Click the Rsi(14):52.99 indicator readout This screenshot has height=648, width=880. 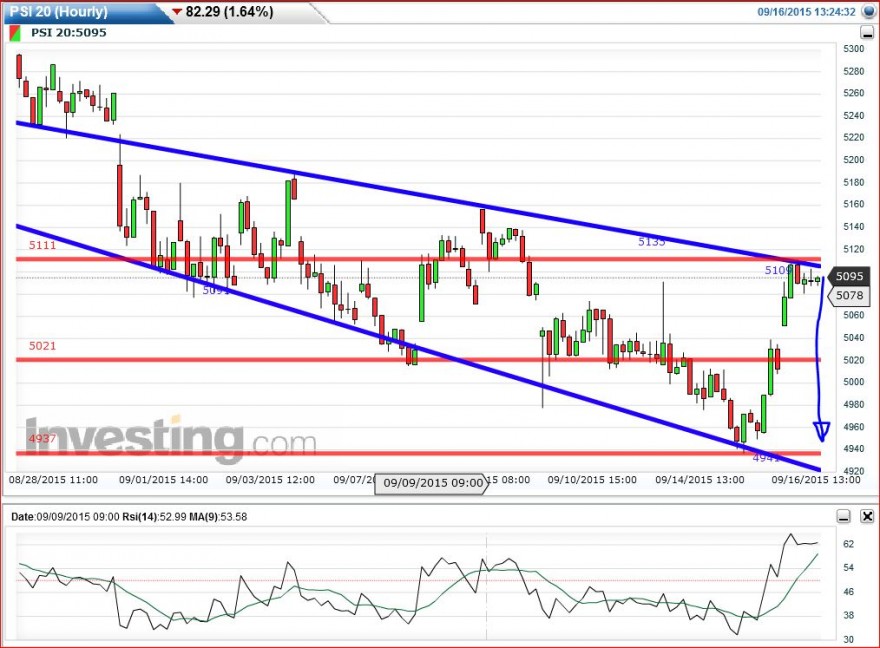(154, 517)
